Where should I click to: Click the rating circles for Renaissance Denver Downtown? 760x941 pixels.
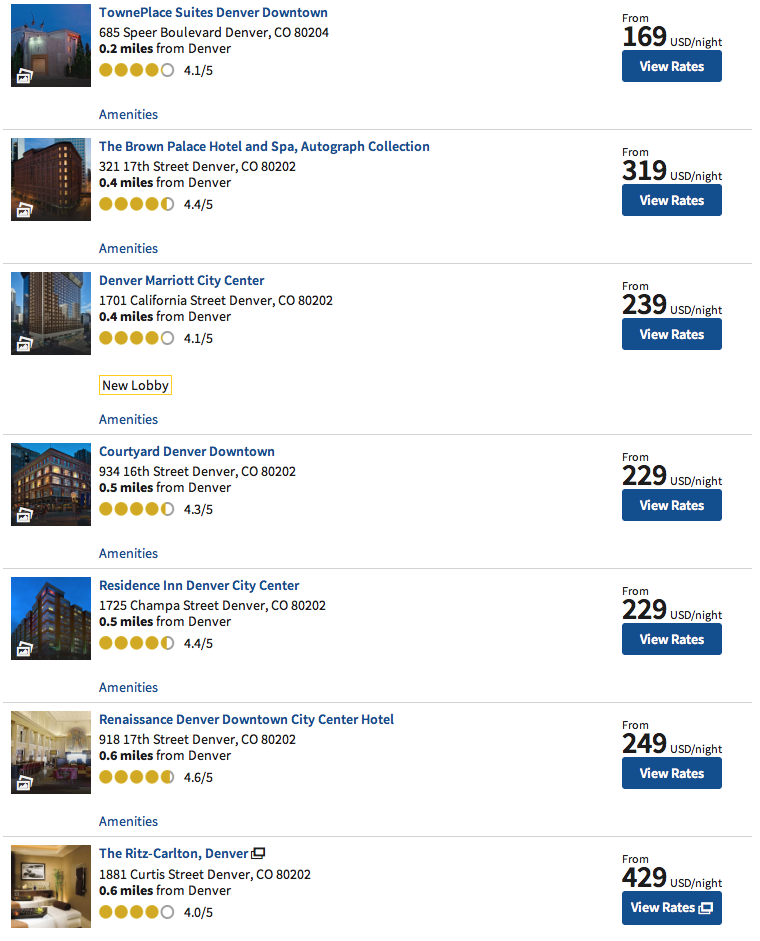136,777
